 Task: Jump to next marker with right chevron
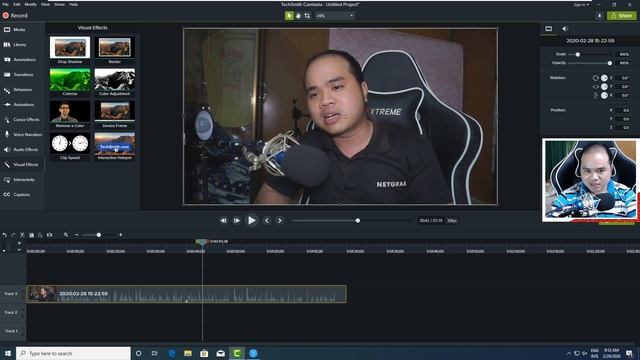[280, 220]
